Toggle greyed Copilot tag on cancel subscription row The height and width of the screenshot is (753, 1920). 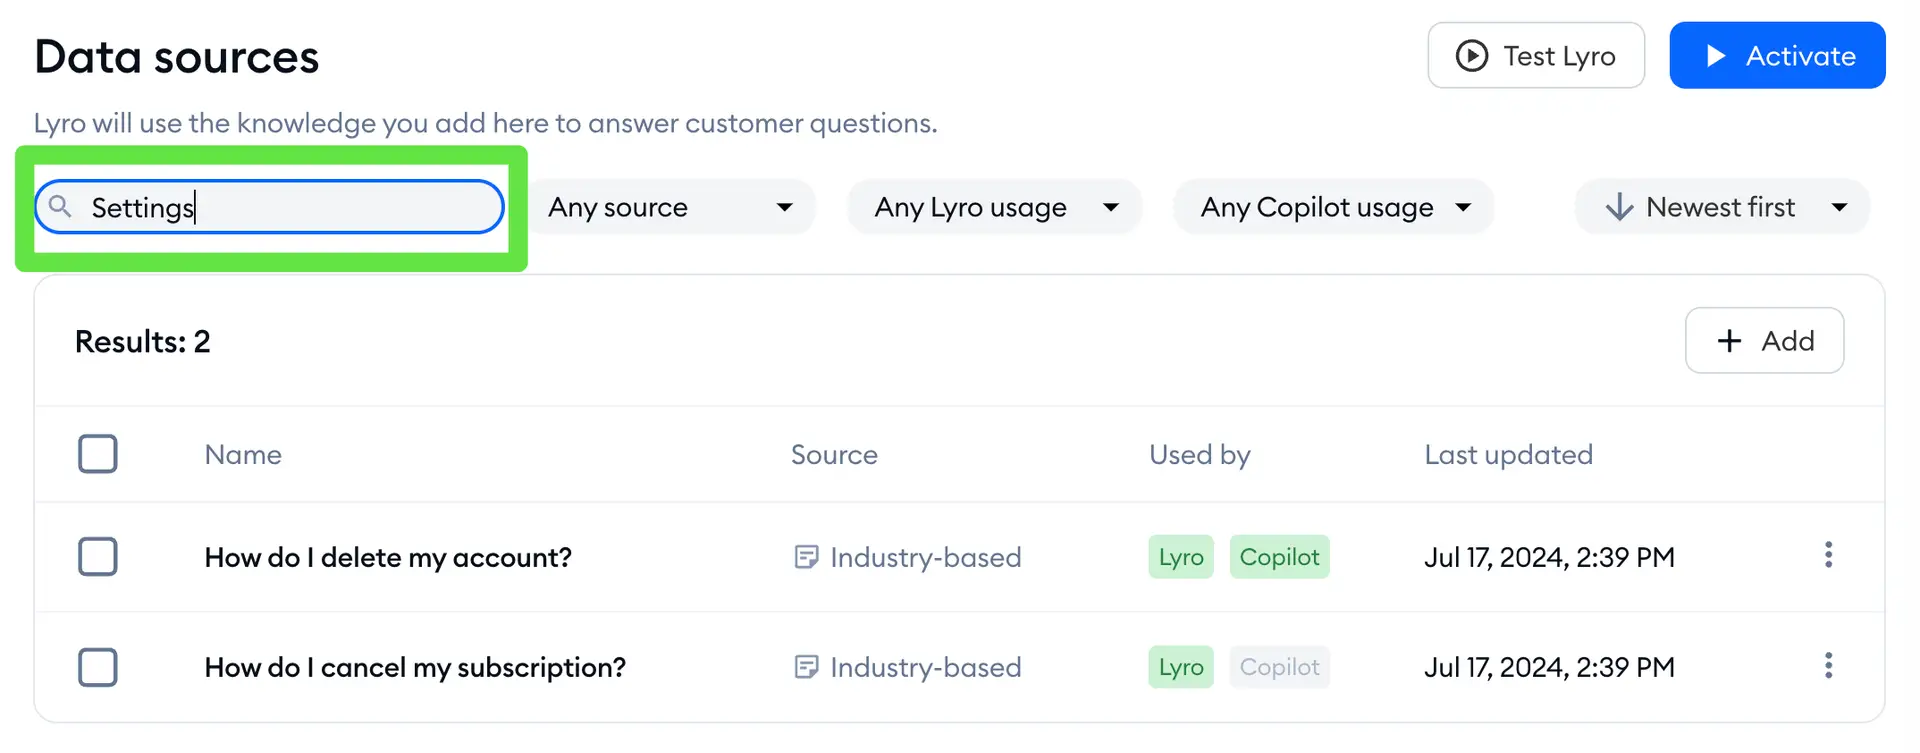click(1279, 667)
